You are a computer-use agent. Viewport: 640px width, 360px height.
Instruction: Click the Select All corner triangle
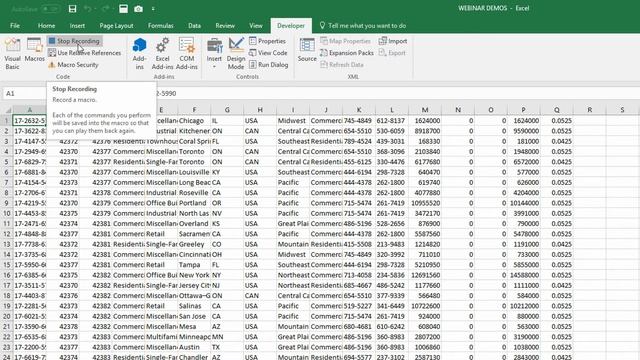coord(7,110)
